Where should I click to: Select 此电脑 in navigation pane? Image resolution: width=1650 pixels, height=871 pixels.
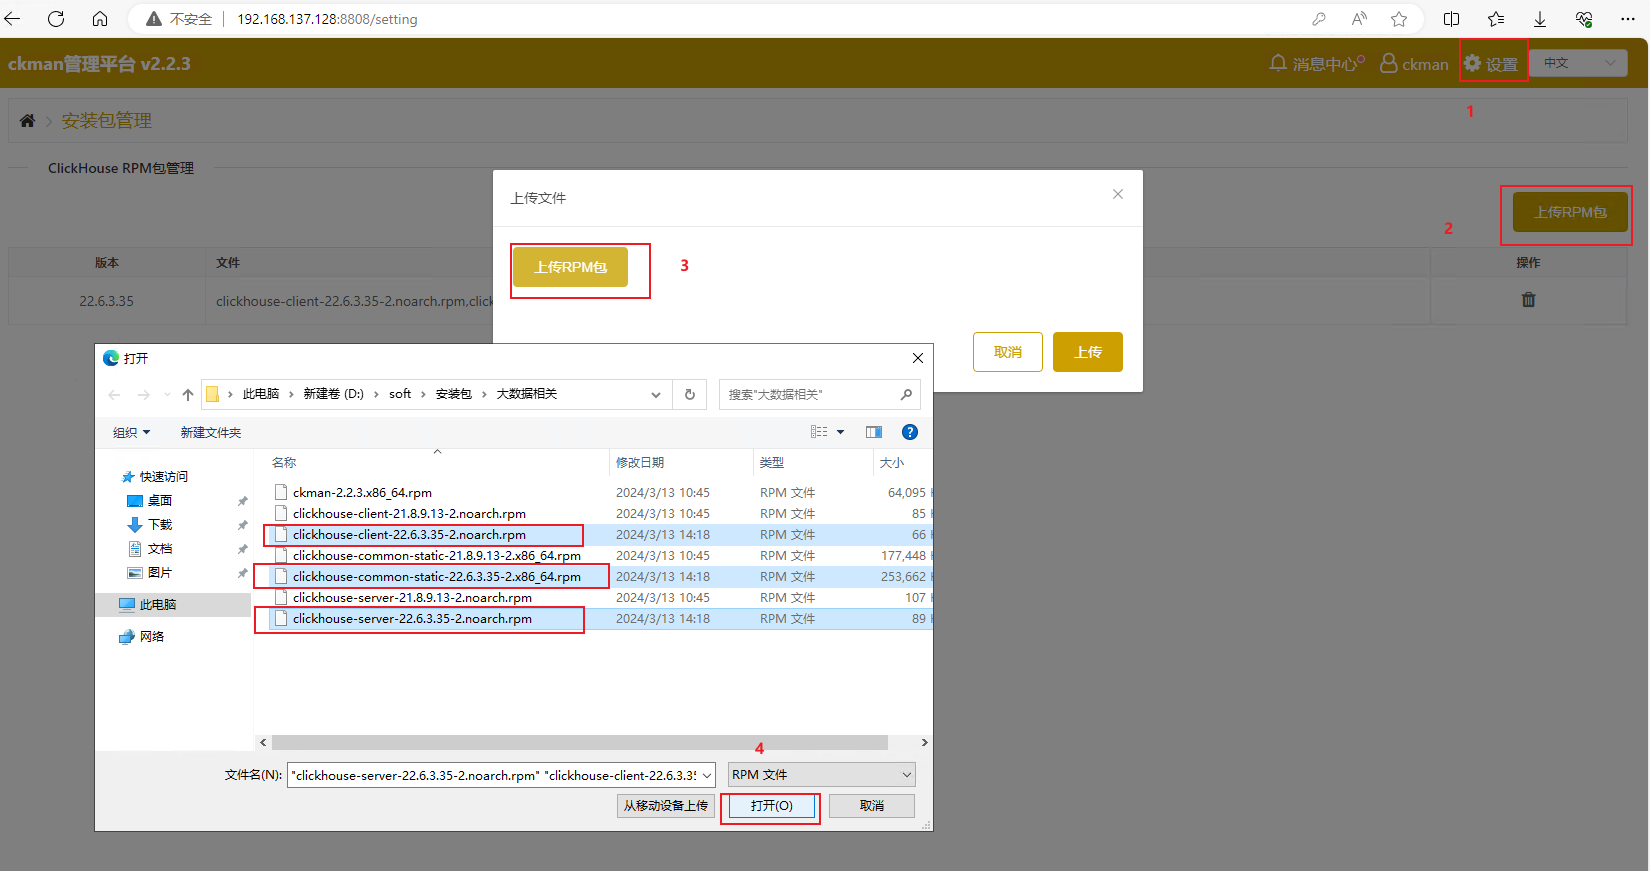[157, 605]
